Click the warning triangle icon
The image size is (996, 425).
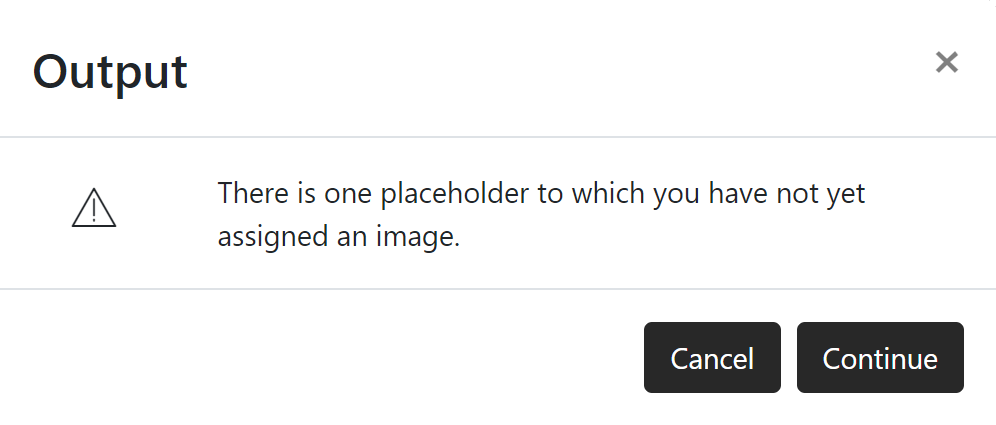[x=94, y=209]
